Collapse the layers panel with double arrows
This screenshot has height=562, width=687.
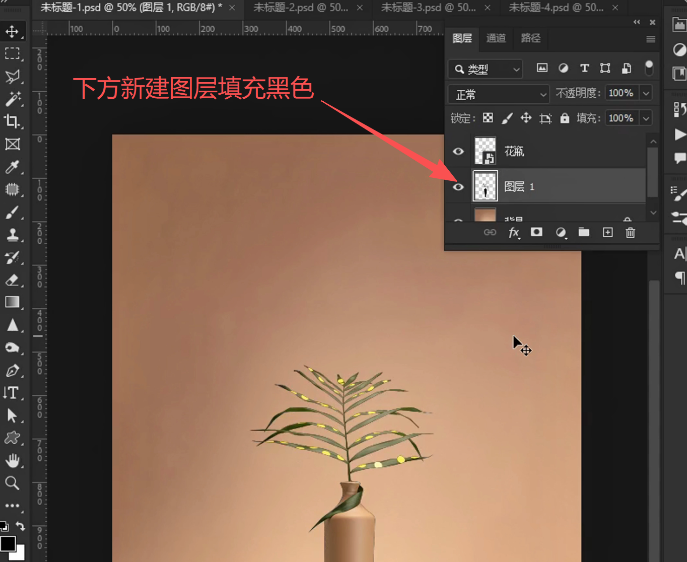point(637,22)
